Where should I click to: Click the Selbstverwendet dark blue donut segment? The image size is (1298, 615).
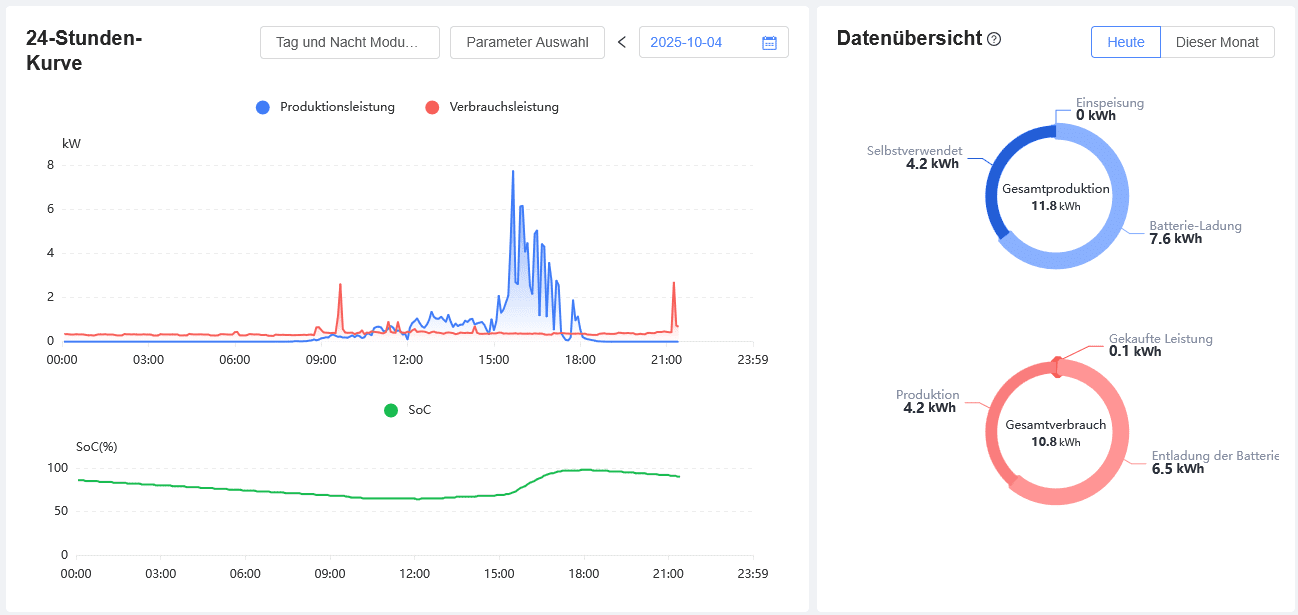[x=996, y=188]
